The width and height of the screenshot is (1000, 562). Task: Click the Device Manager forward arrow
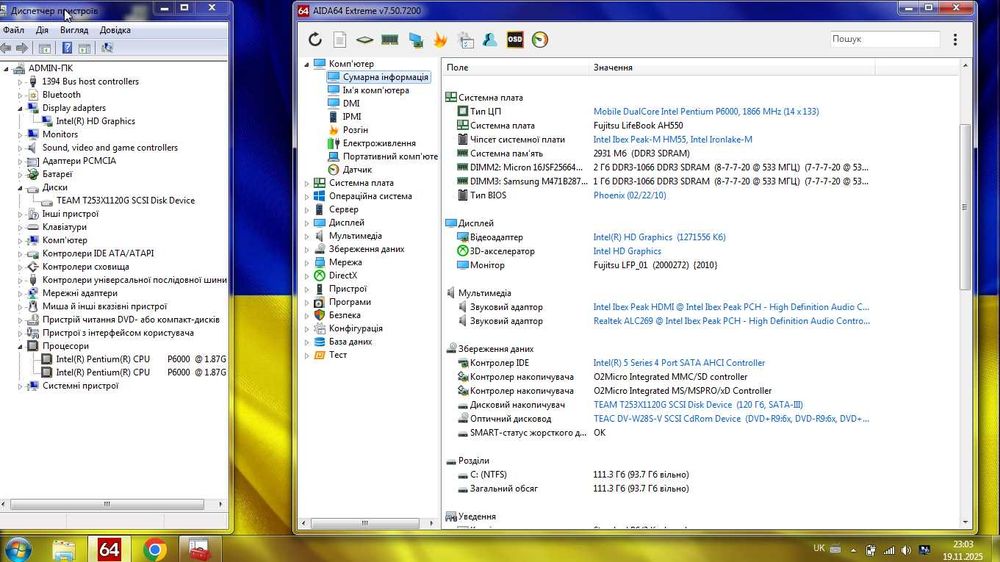(x=22, y=48)
